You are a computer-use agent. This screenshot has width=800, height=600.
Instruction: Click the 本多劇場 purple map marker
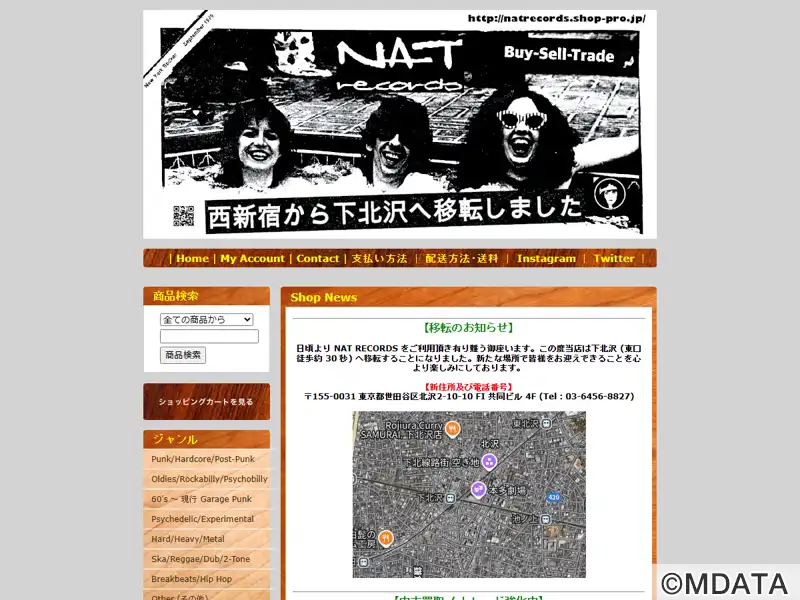pos(478,490)
